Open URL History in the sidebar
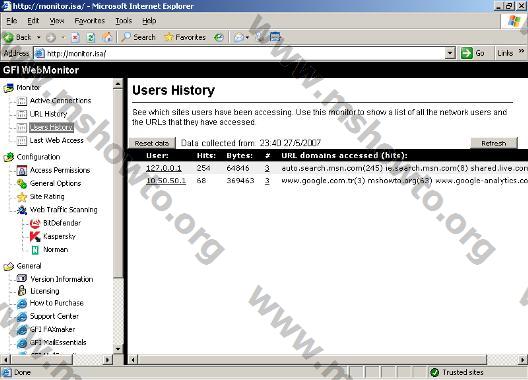The height and width of the screenshot is (380, 528). pos(48,114)
